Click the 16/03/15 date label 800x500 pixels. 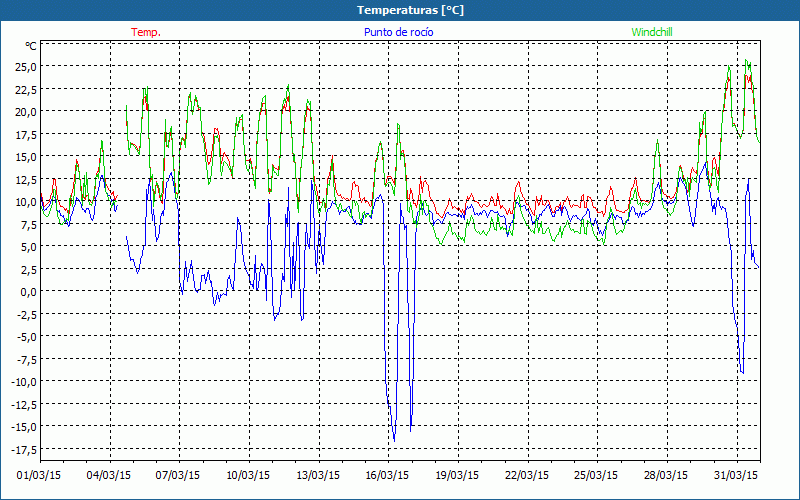tap(387, 476)
